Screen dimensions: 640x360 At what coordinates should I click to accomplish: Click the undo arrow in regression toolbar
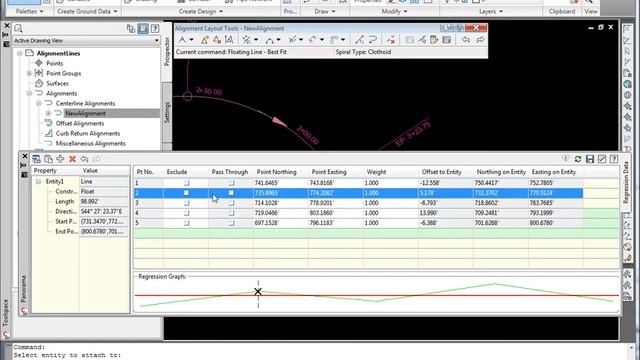(84, 159)
